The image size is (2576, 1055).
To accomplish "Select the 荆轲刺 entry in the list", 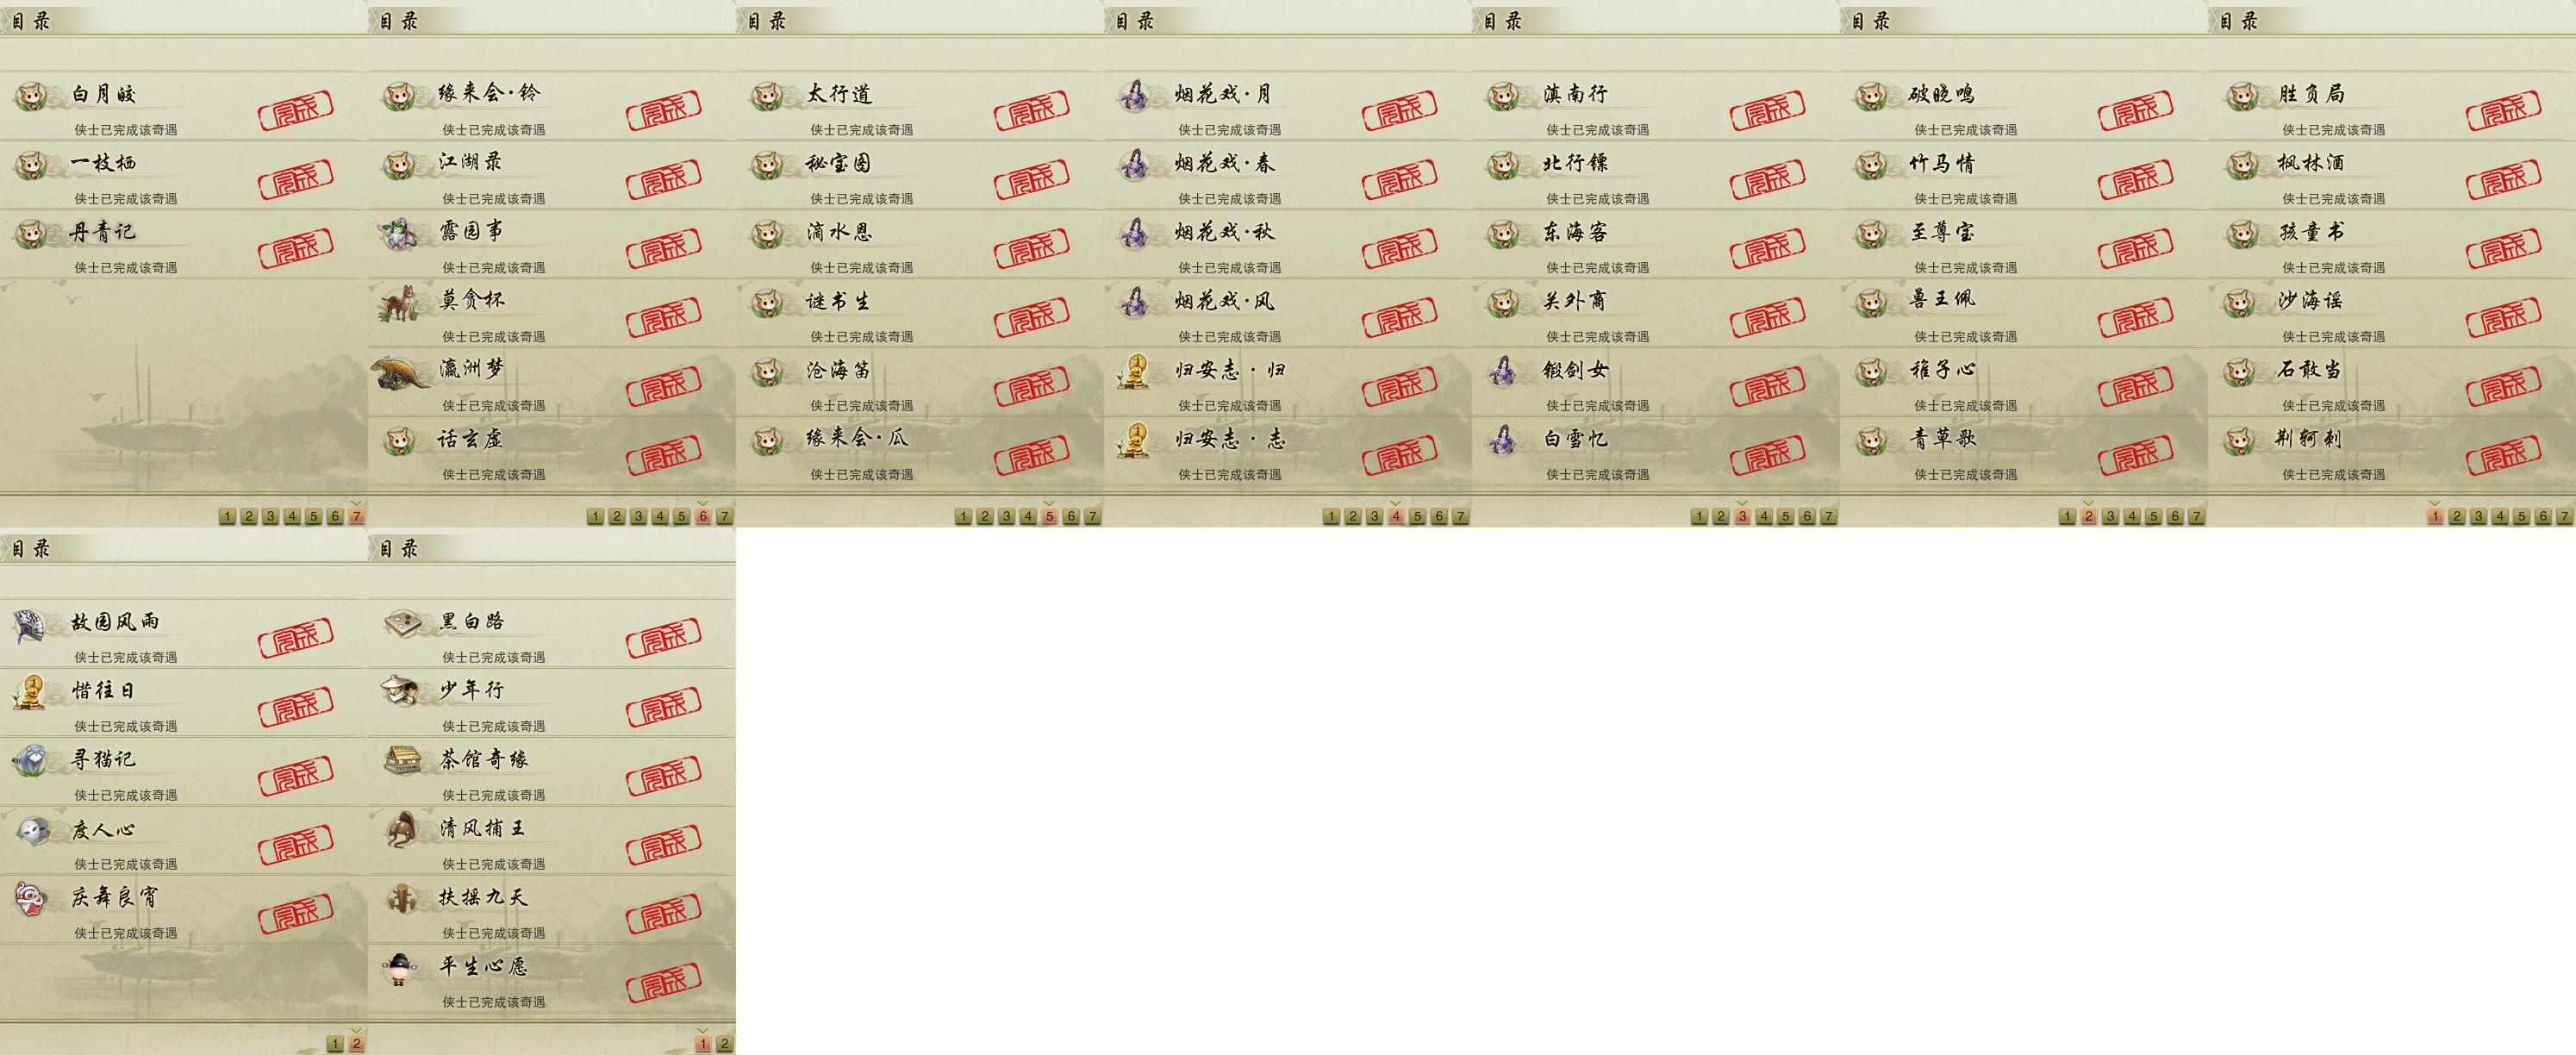I will [x=2392, y=451].
